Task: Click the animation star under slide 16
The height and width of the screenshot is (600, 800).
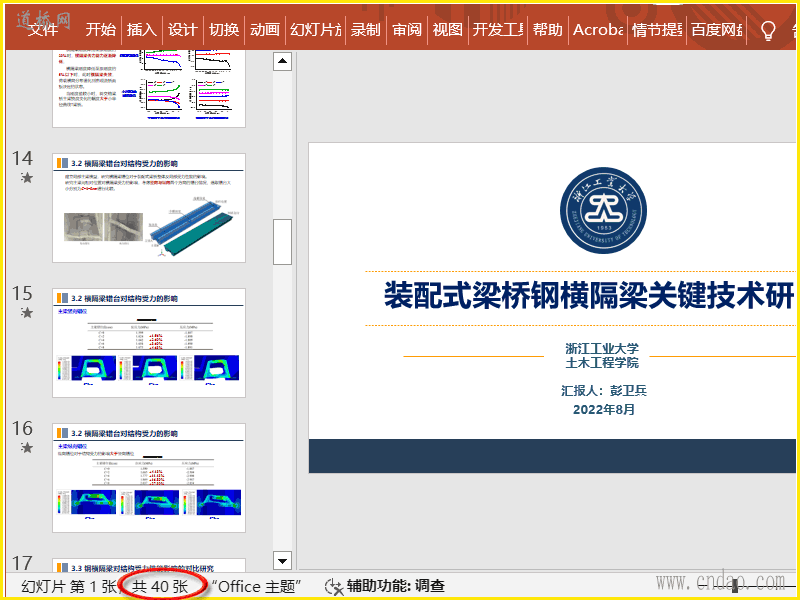Action: click(27, 447)
